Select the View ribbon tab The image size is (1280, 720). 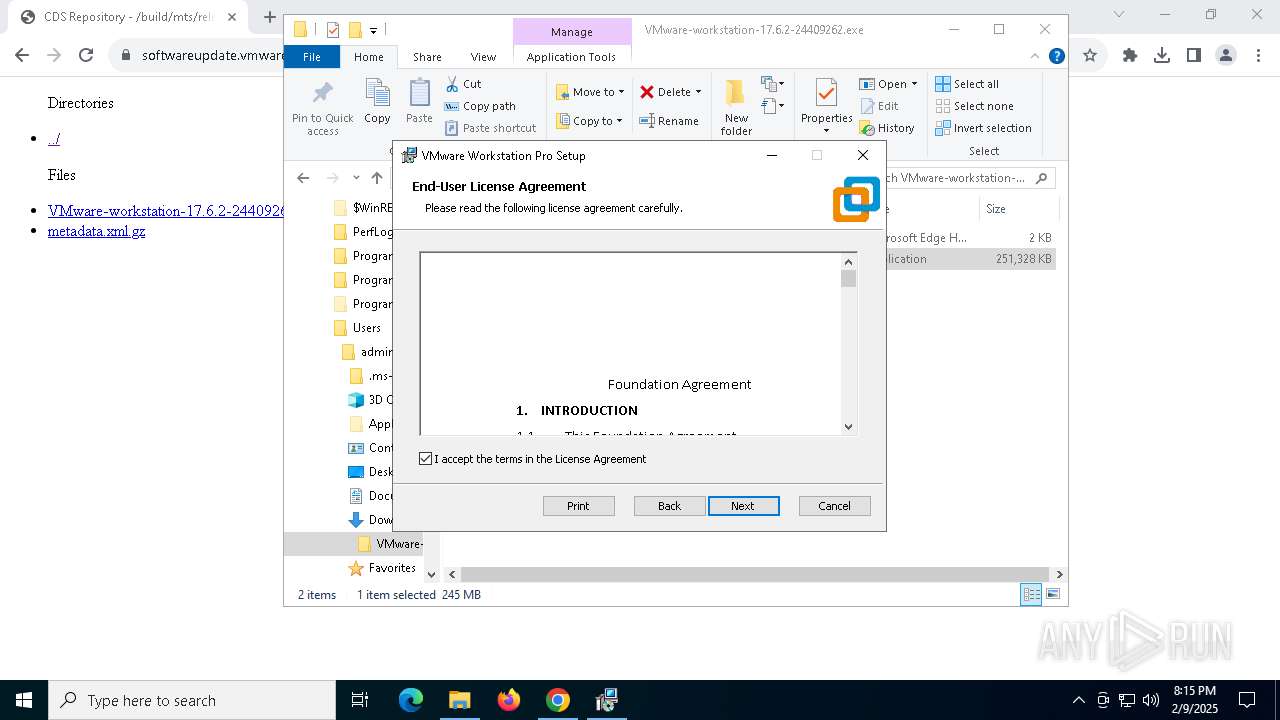[483, 57]
